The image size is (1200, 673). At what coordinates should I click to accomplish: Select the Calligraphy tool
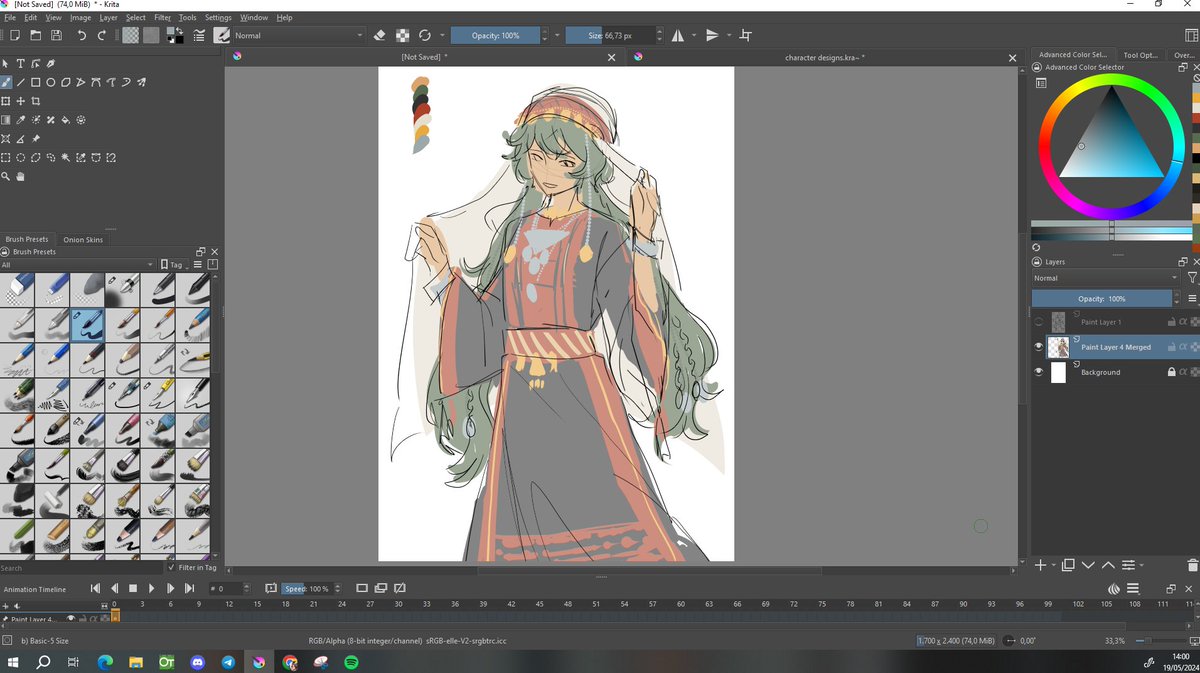click(x=50, y=63)
